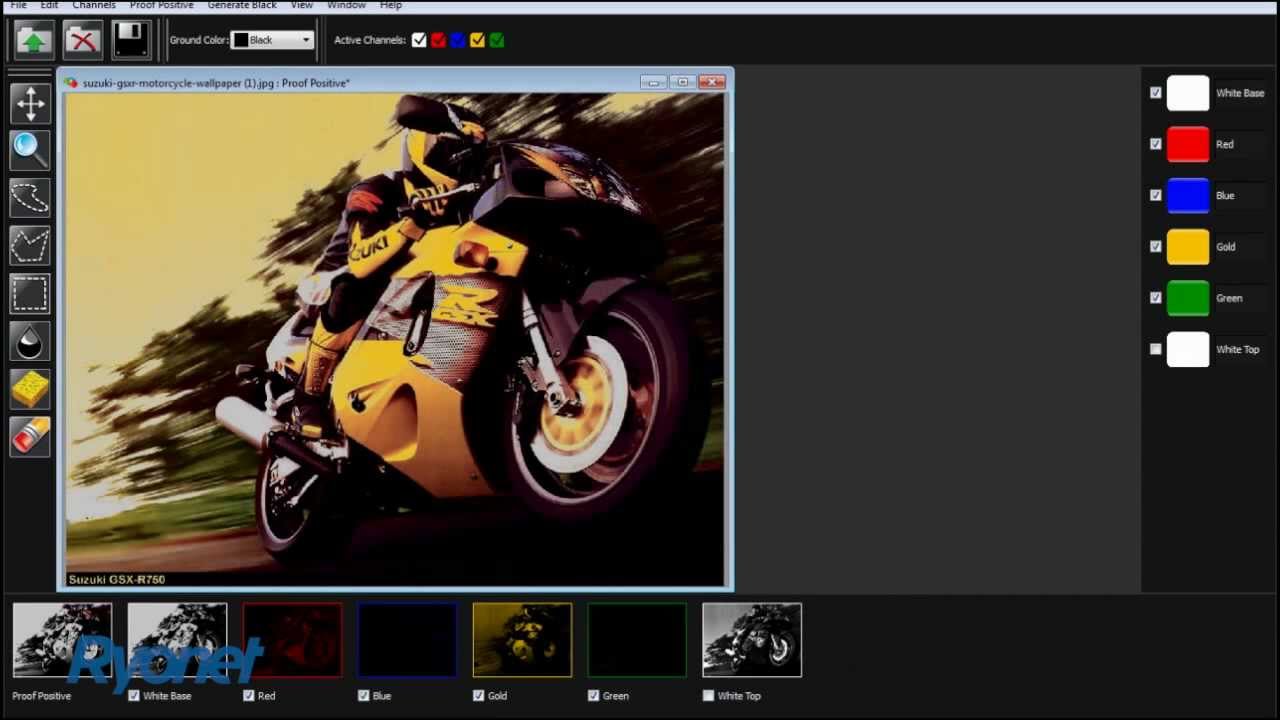Toggle the yellow Active Channels checkbox
Screen dimensions: 1280x720
coord(477,40)
